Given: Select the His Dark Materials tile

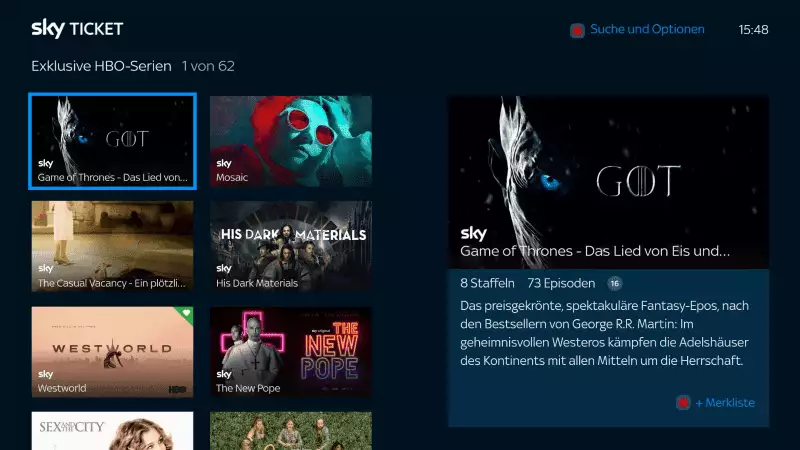Looking at the screenshot, I should pos(291,246).
